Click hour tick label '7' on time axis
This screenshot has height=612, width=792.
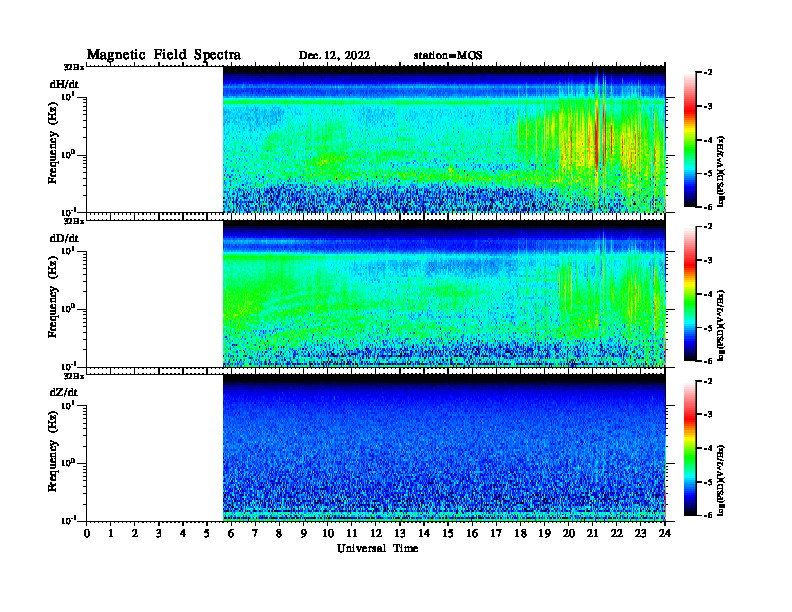click(256, 533)
